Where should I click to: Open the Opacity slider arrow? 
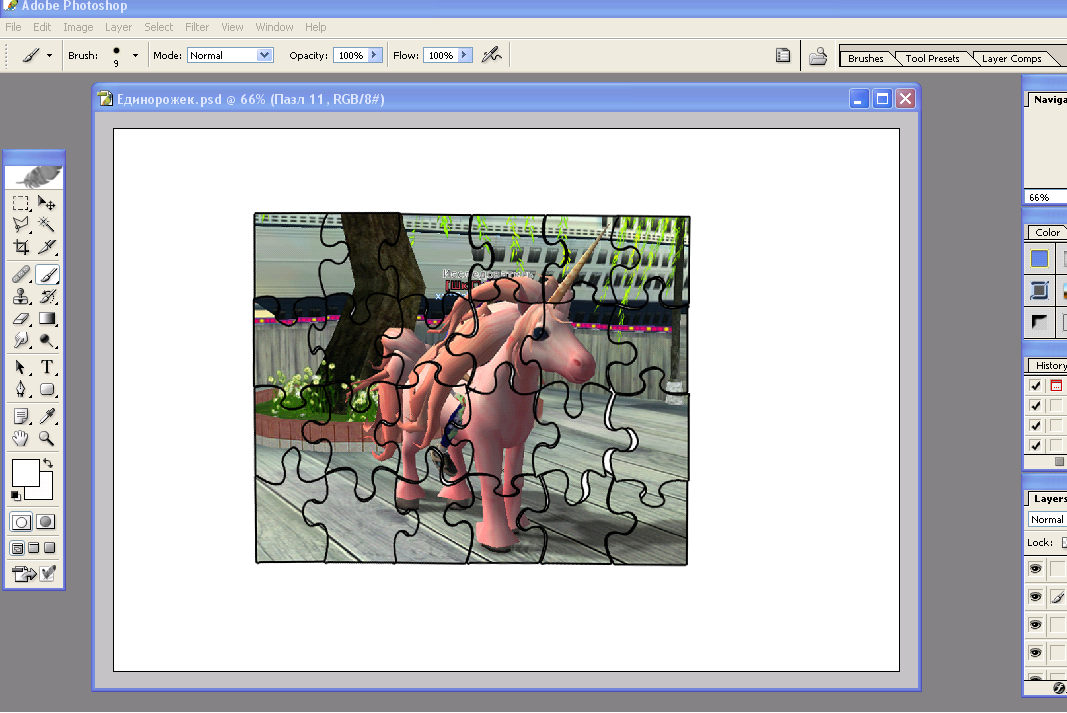[375, 55]
